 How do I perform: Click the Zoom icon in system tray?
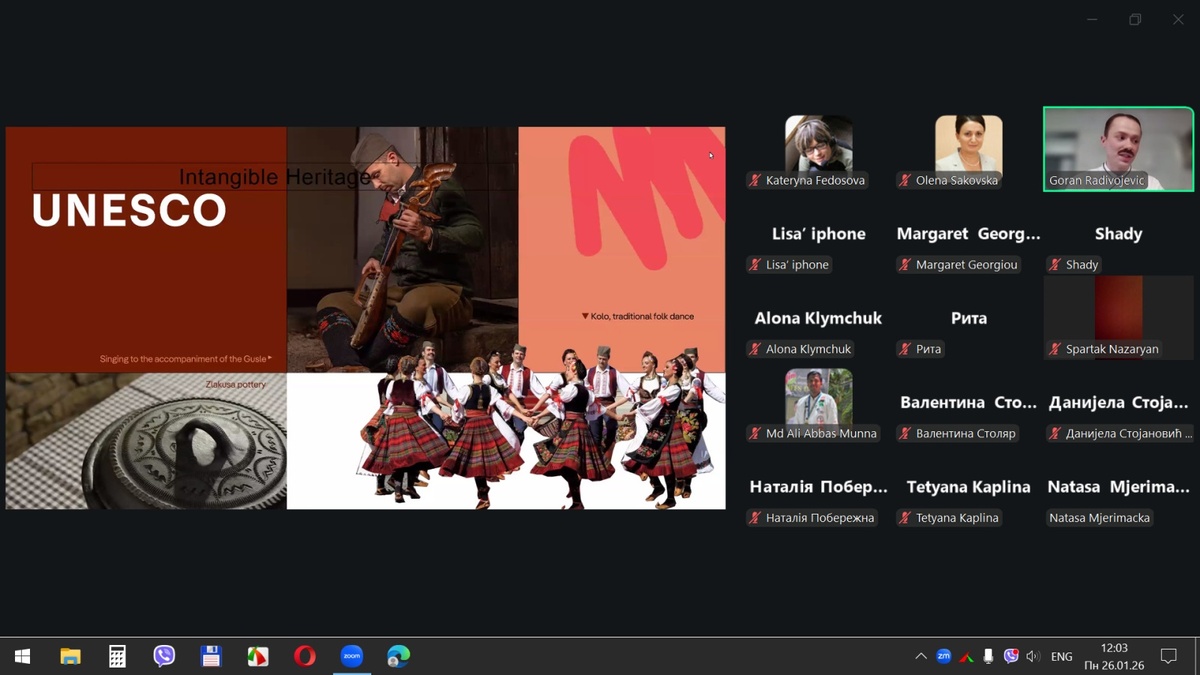[943, 656]
